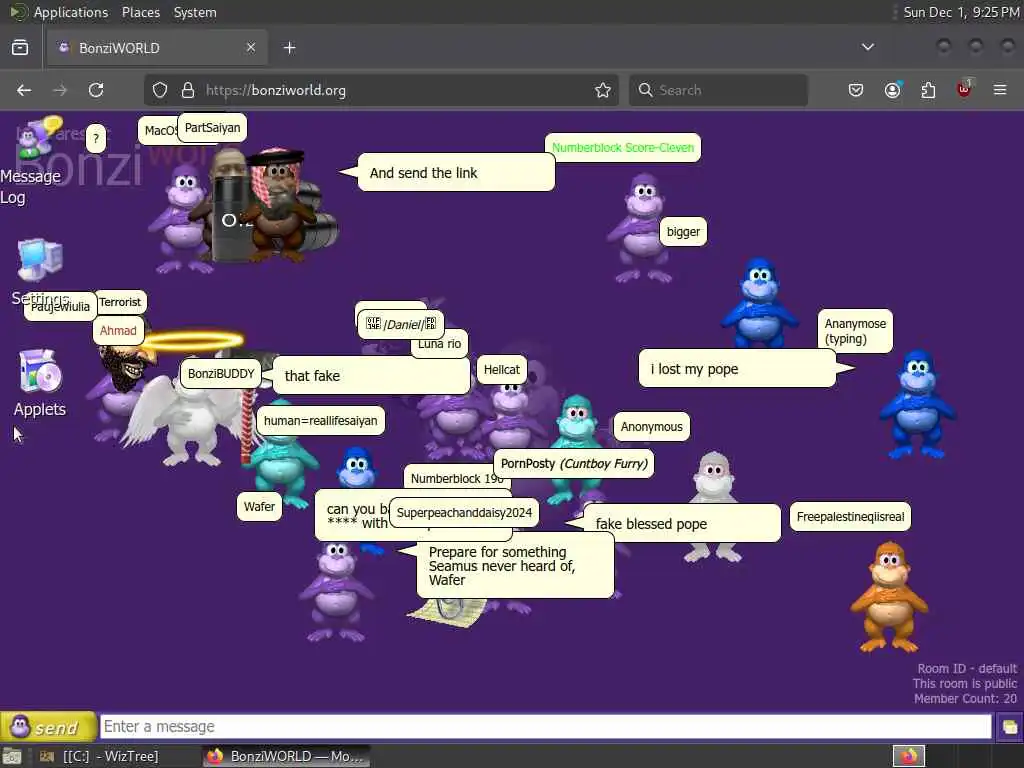Click the Member Count: 20 text

pyautogui.click(x=965, y=699)
